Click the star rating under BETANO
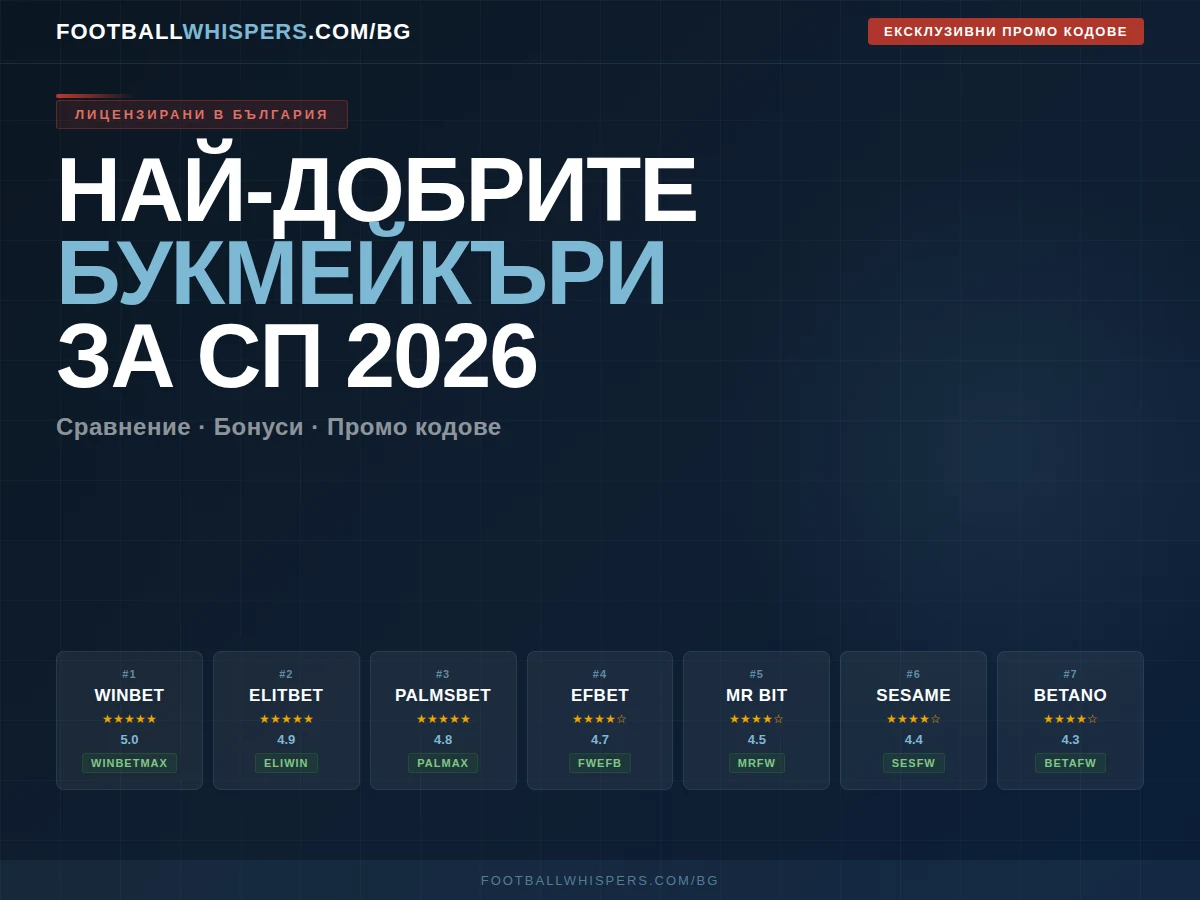1200x900 pixels. pos(1070,719)
